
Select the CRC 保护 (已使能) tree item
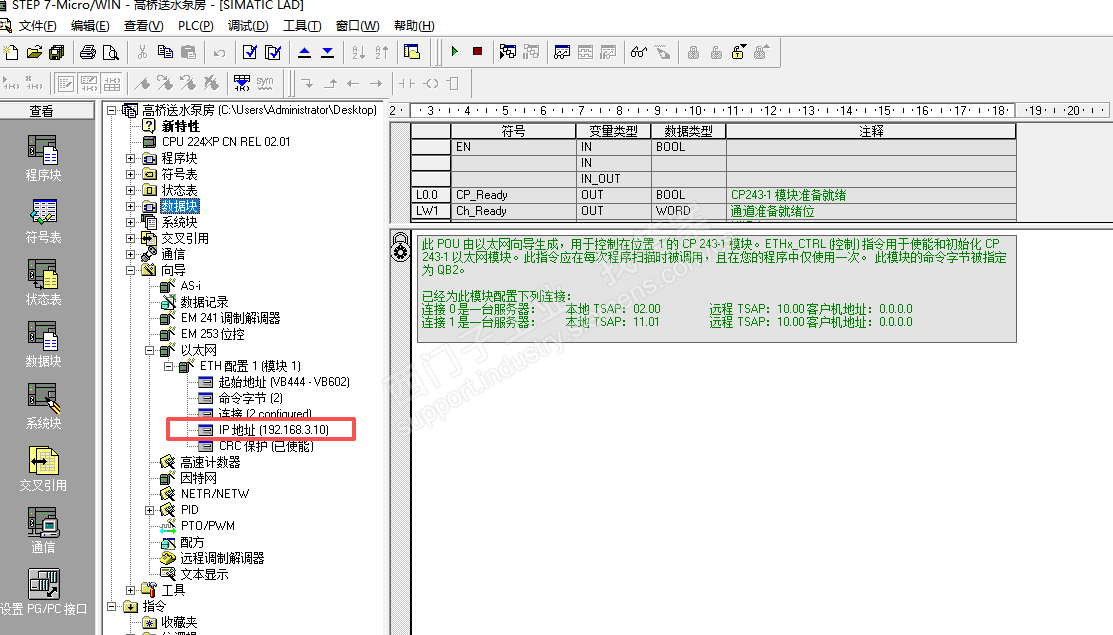click(x=266, y=446)
